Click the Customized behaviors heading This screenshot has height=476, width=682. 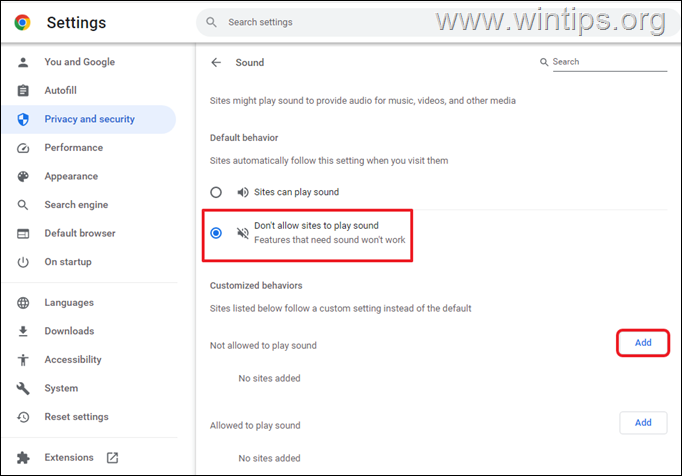point(256,286)
